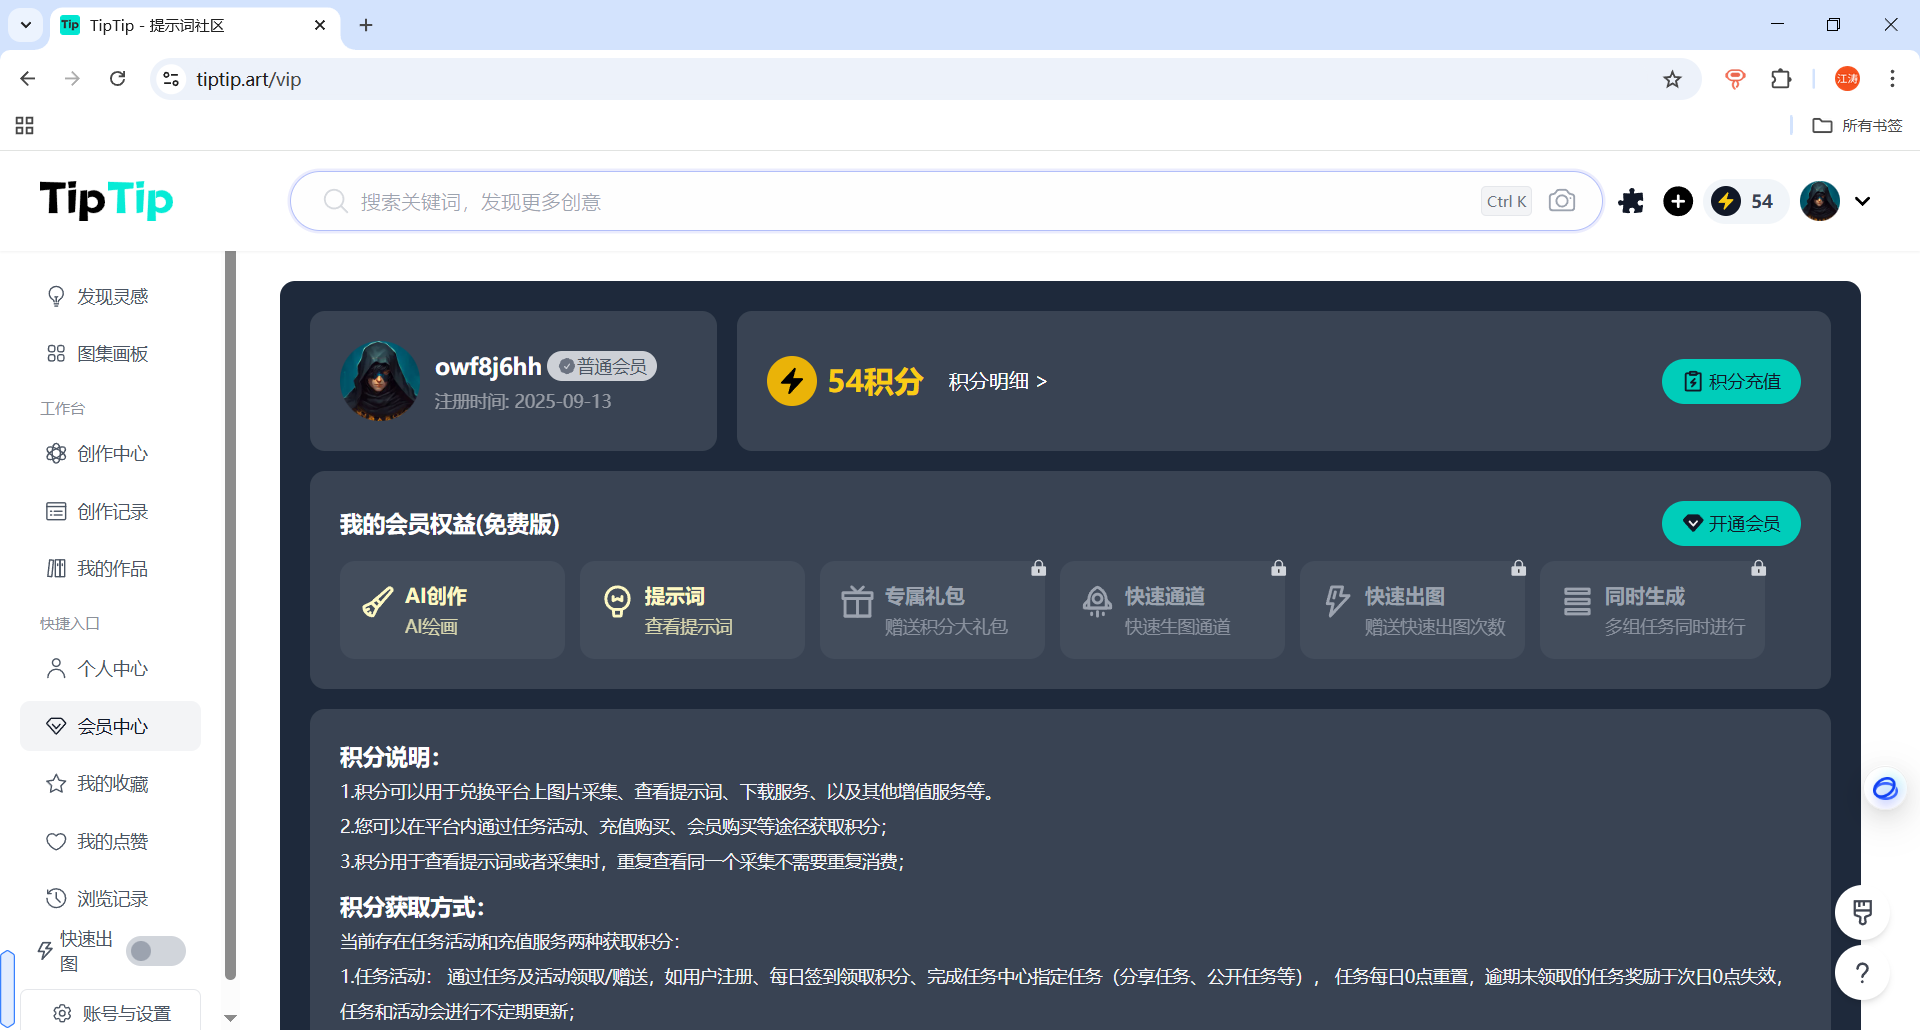1920x1030 pixels.
Task: Click the locked 快速通道 benefit card
Action: (1172, 610)
